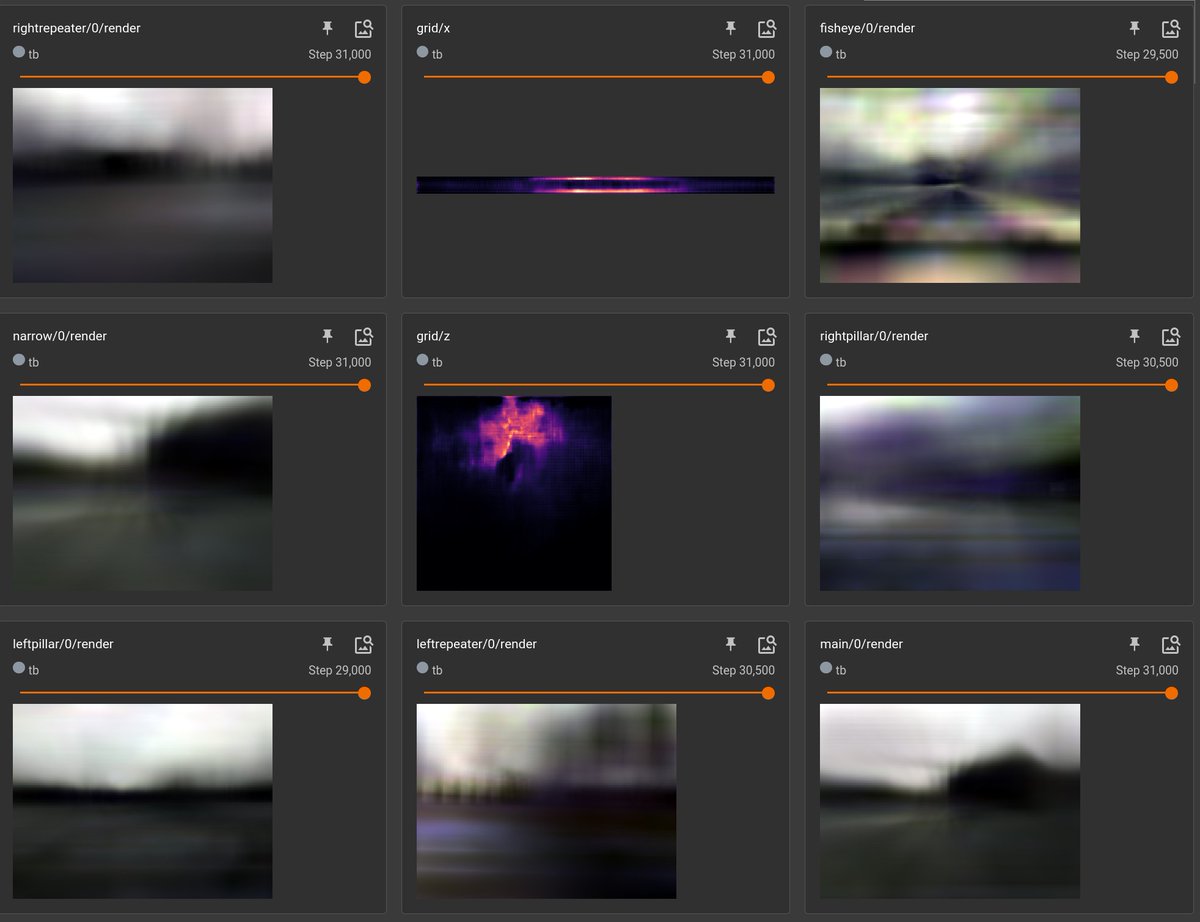Click the 'Step 30,500' label on rightpillar card
1200x922 pixels.
click(x=1147, y=362)
